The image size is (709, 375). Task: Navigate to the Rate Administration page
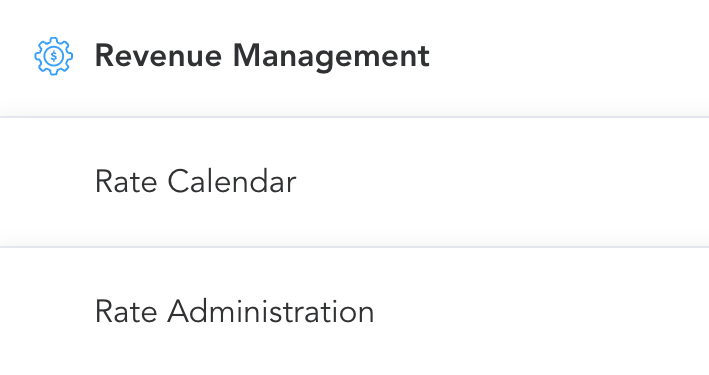tap(354, 312)
